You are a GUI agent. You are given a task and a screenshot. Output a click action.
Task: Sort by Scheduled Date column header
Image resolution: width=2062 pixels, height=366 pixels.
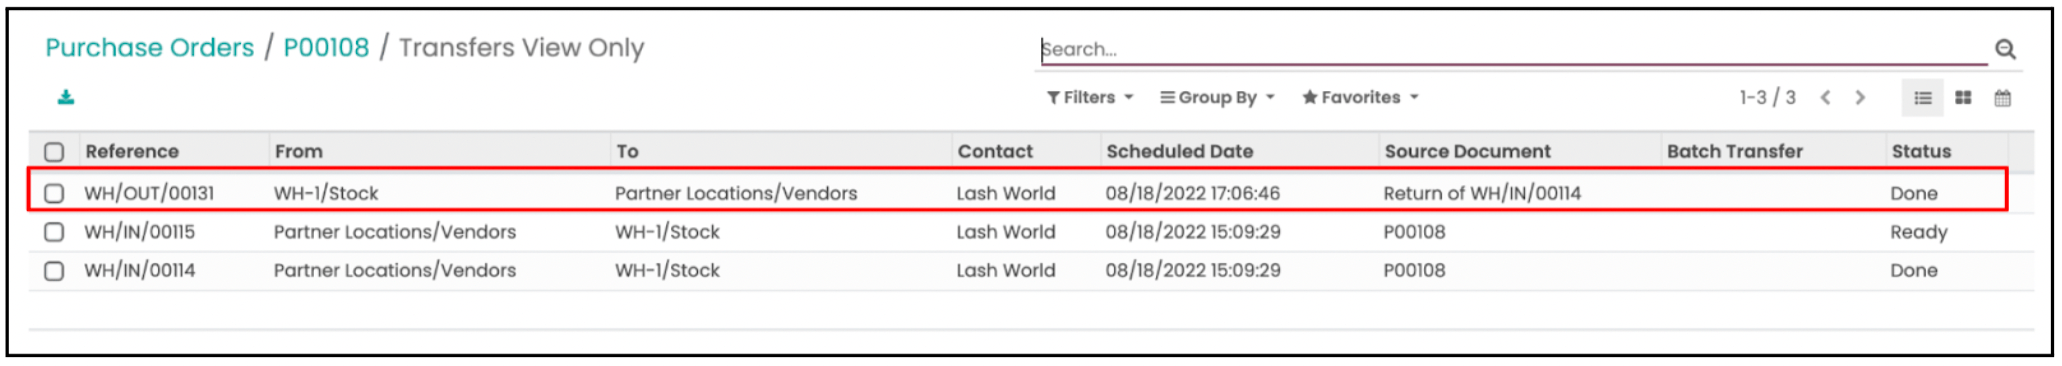[1179, 151]
